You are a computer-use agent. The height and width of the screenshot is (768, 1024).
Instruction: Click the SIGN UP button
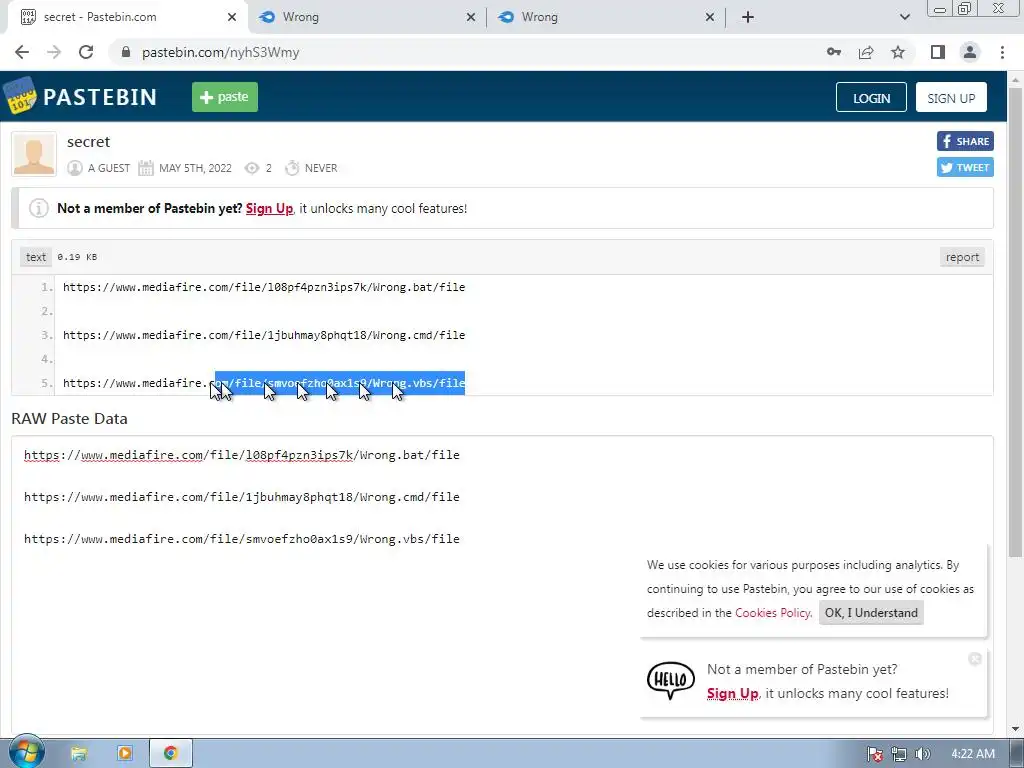coord(951,97)
